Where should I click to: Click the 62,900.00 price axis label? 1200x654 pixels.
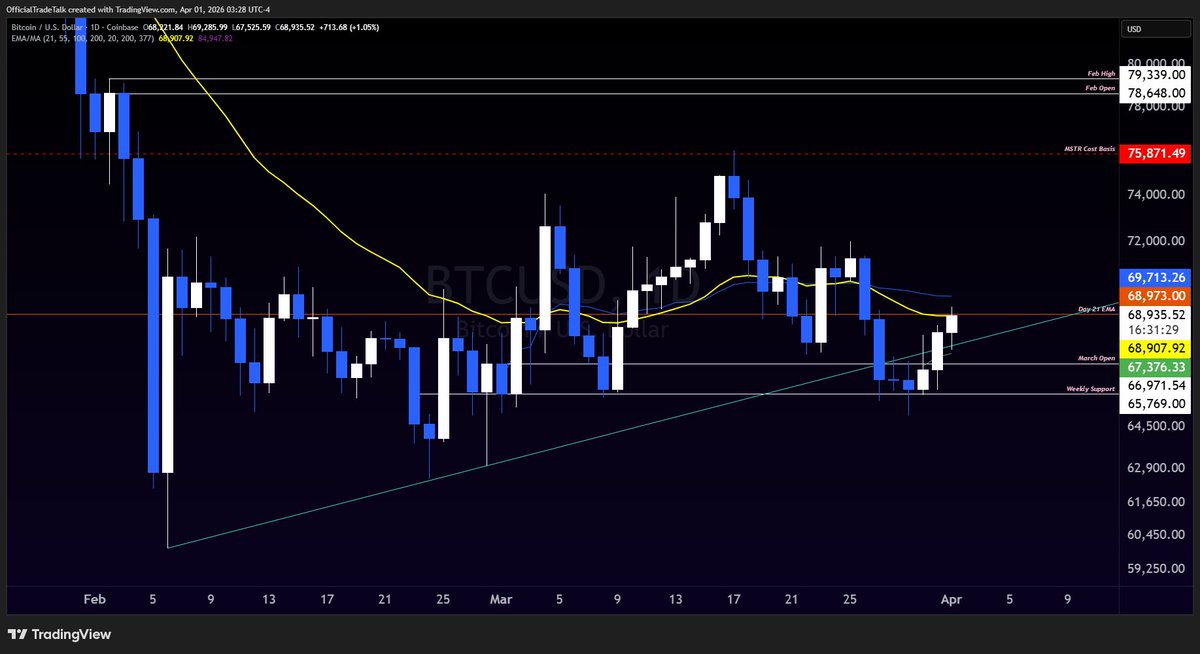(x=1156, y=467)
